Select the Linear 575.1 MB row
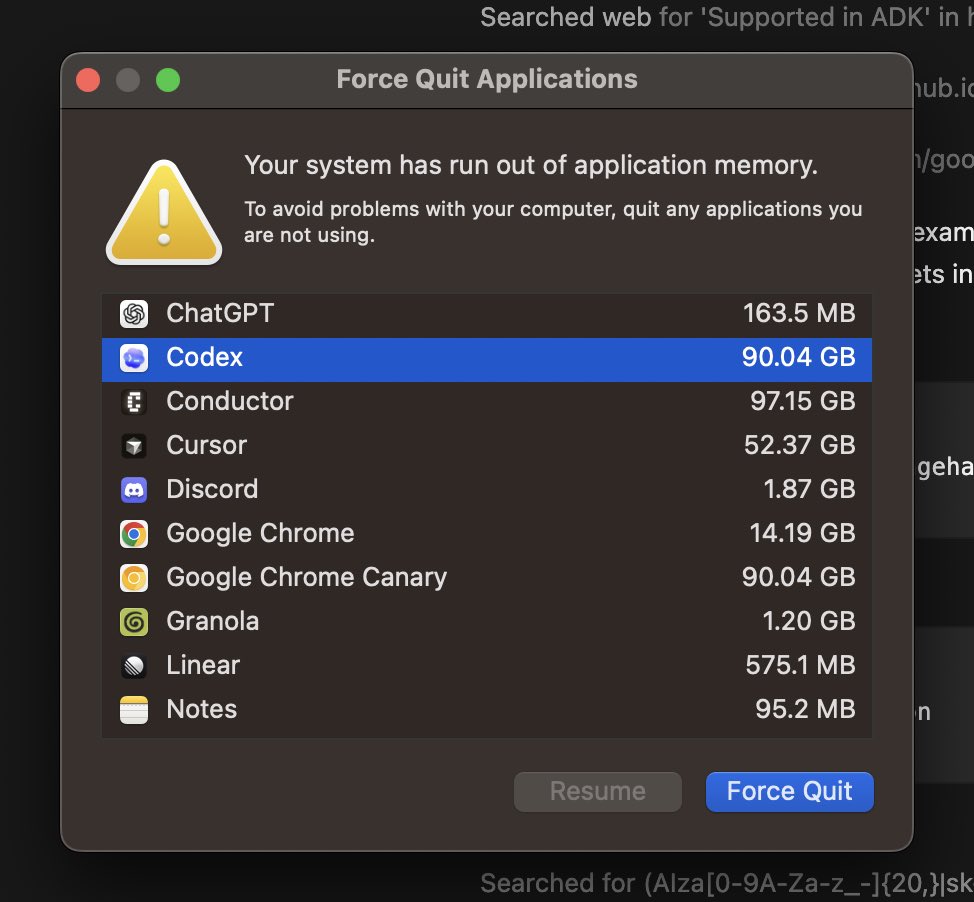Screen dimensions: 974x902 tap(486, 666)
